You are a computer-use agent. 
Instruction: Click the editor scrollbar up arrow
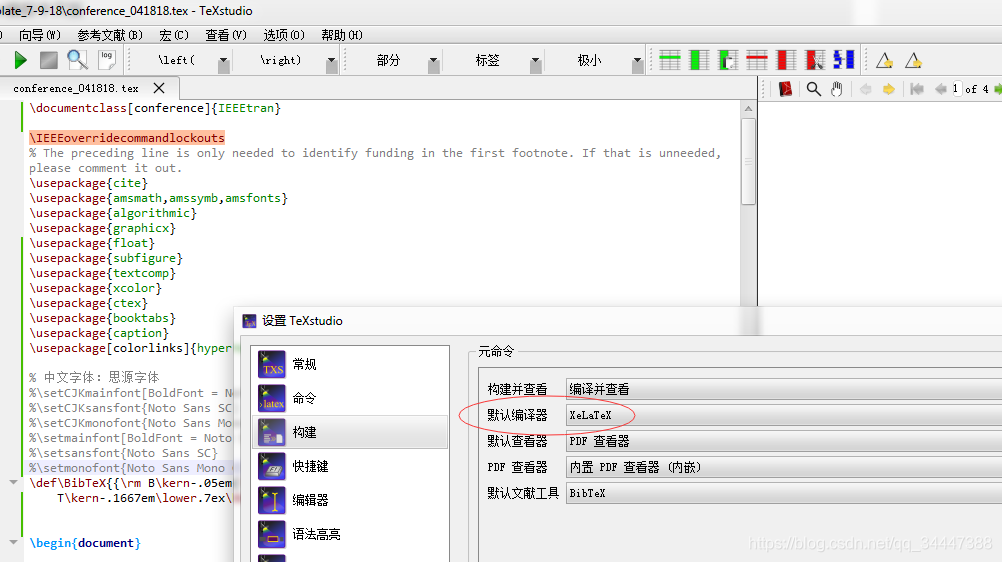[748, 109]
